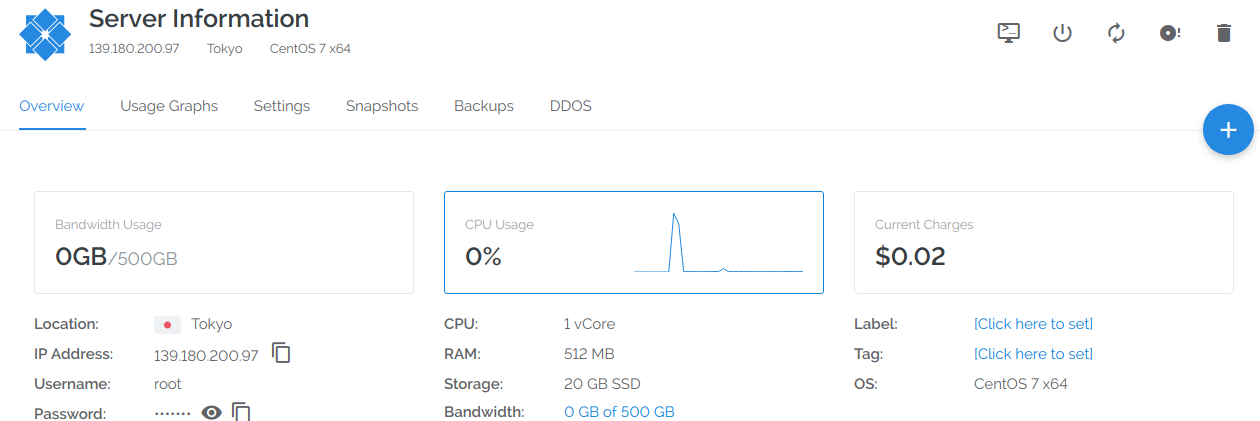
Task: Copy the password with copy icon
Action: pyautogui.click(x=241, y=411)
